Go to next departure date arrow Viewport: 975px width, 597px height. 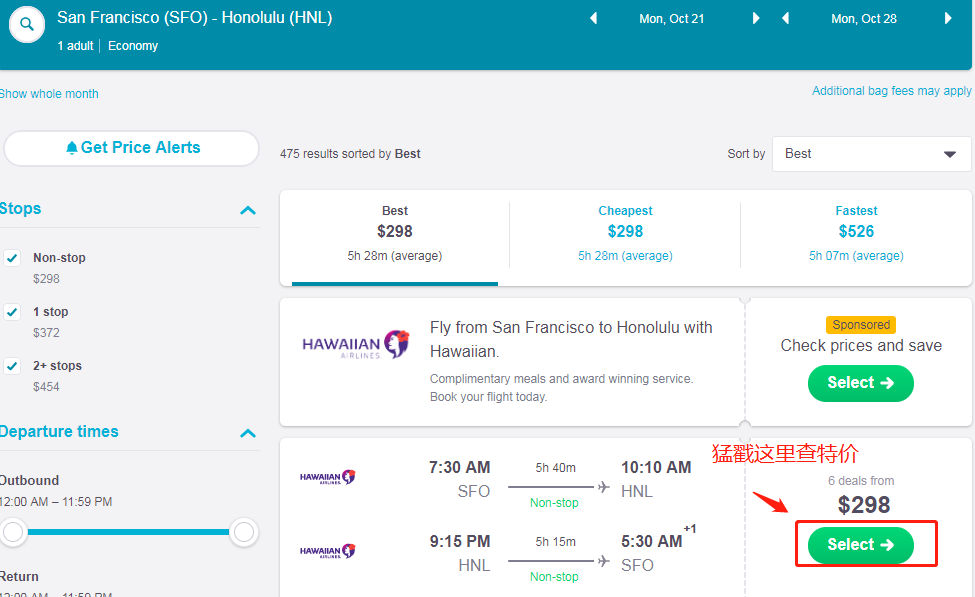(756, 19)
